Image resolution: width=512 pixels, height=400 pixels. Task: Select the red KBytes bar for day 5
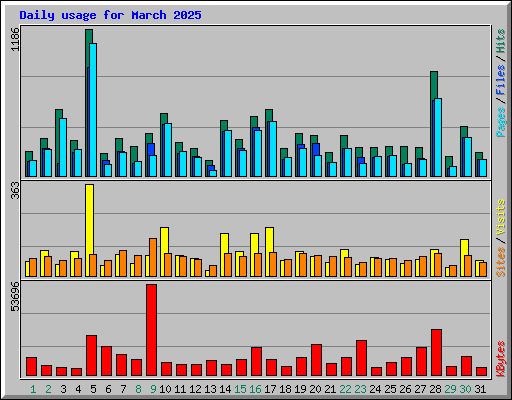pyautogui.click(x=91, y=356)
